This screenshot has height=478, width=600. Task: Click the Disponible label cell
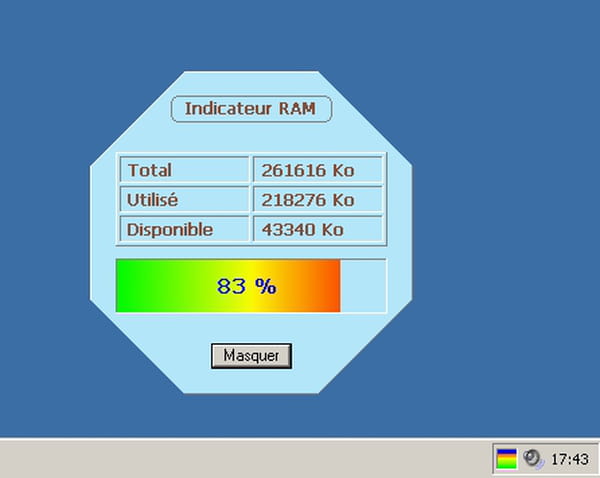[184, 229]
